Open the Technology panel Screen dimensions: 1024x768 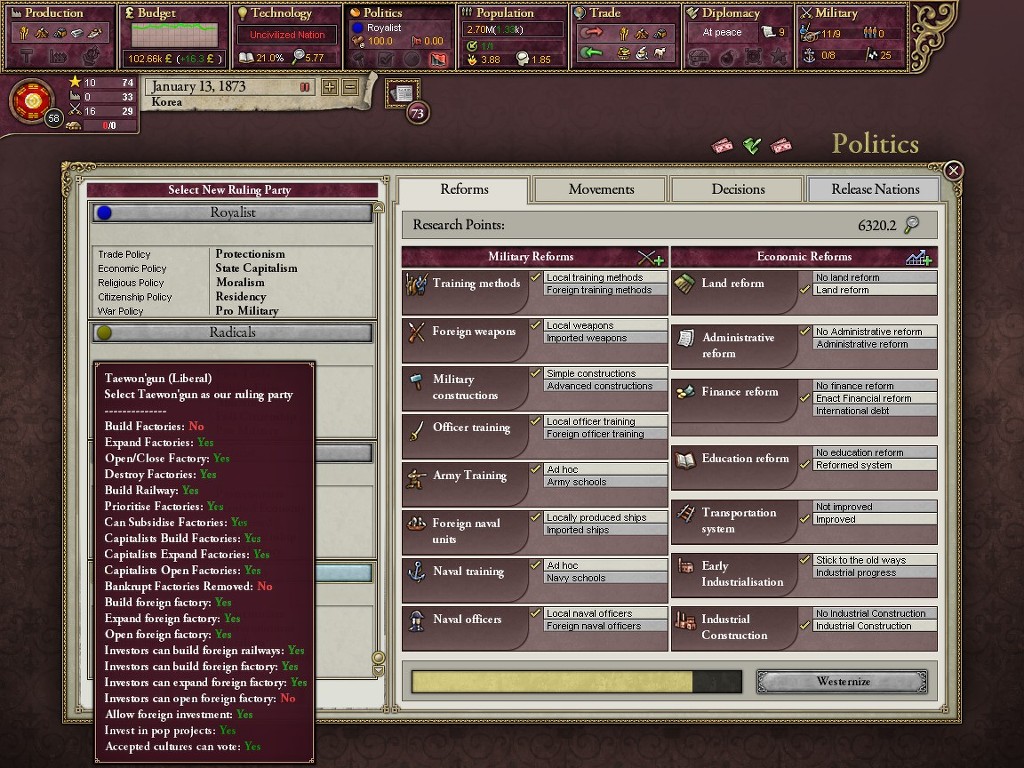click(286, 37)
